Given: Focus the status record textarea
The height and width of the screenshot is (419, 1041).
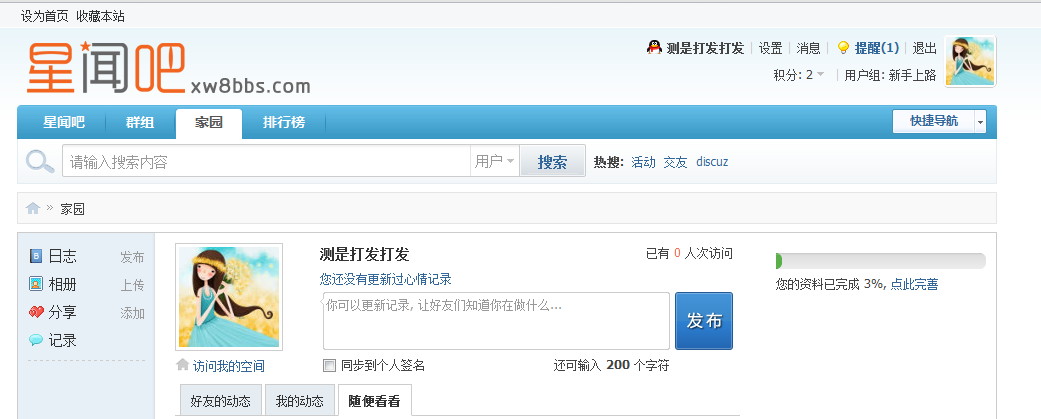Looking at the screenshot, I should pyautogui.click(x=496, y=321).
